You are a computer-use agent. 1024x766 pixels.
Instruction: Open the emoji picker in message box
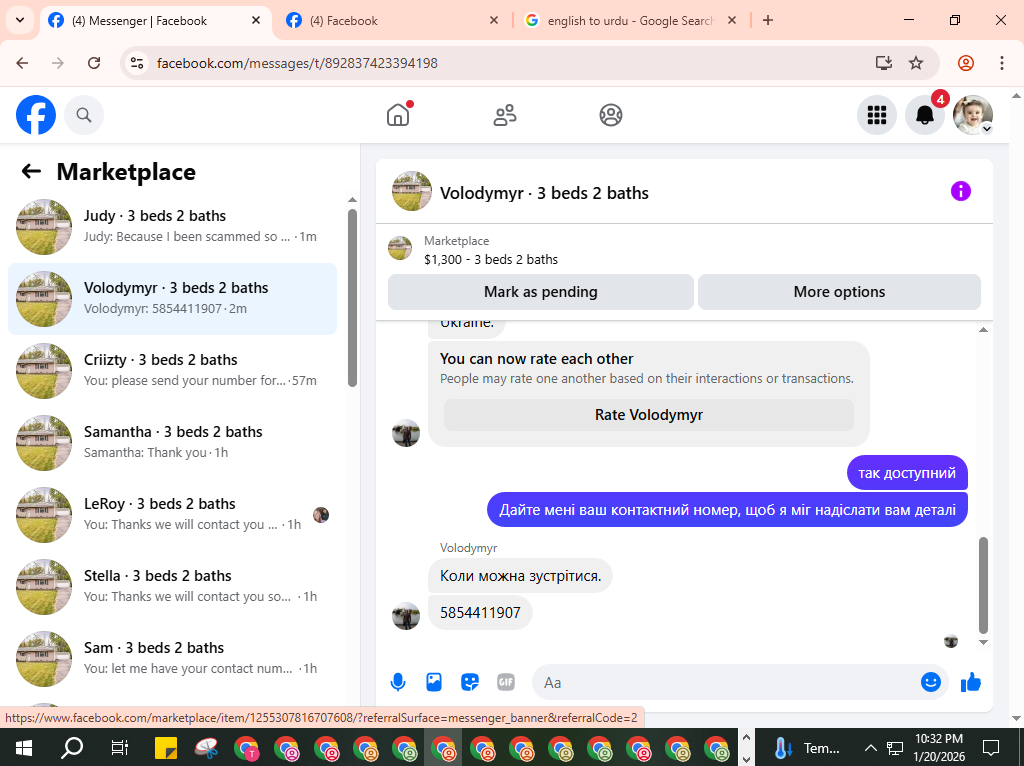coord(931,682)
